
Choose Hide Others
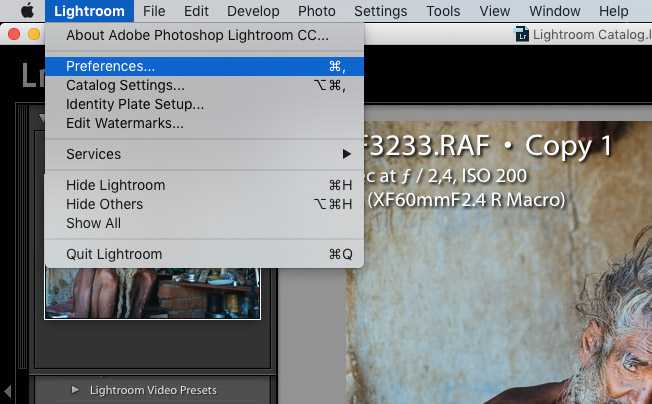tap(204, 204)
